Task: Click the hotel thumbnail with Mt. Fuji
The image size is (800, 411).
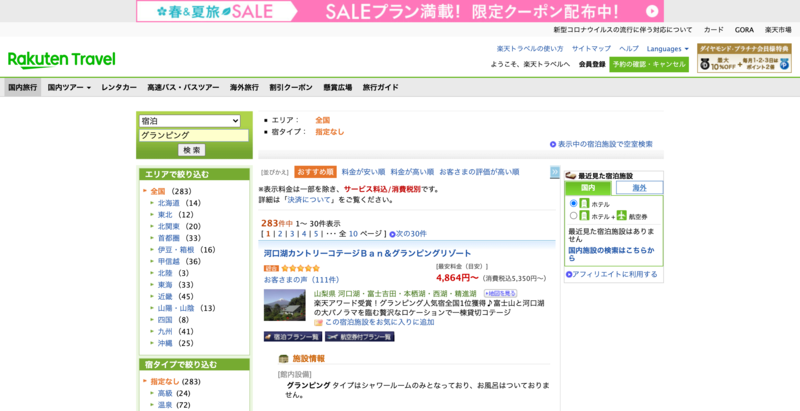Action: coord(284,305)
